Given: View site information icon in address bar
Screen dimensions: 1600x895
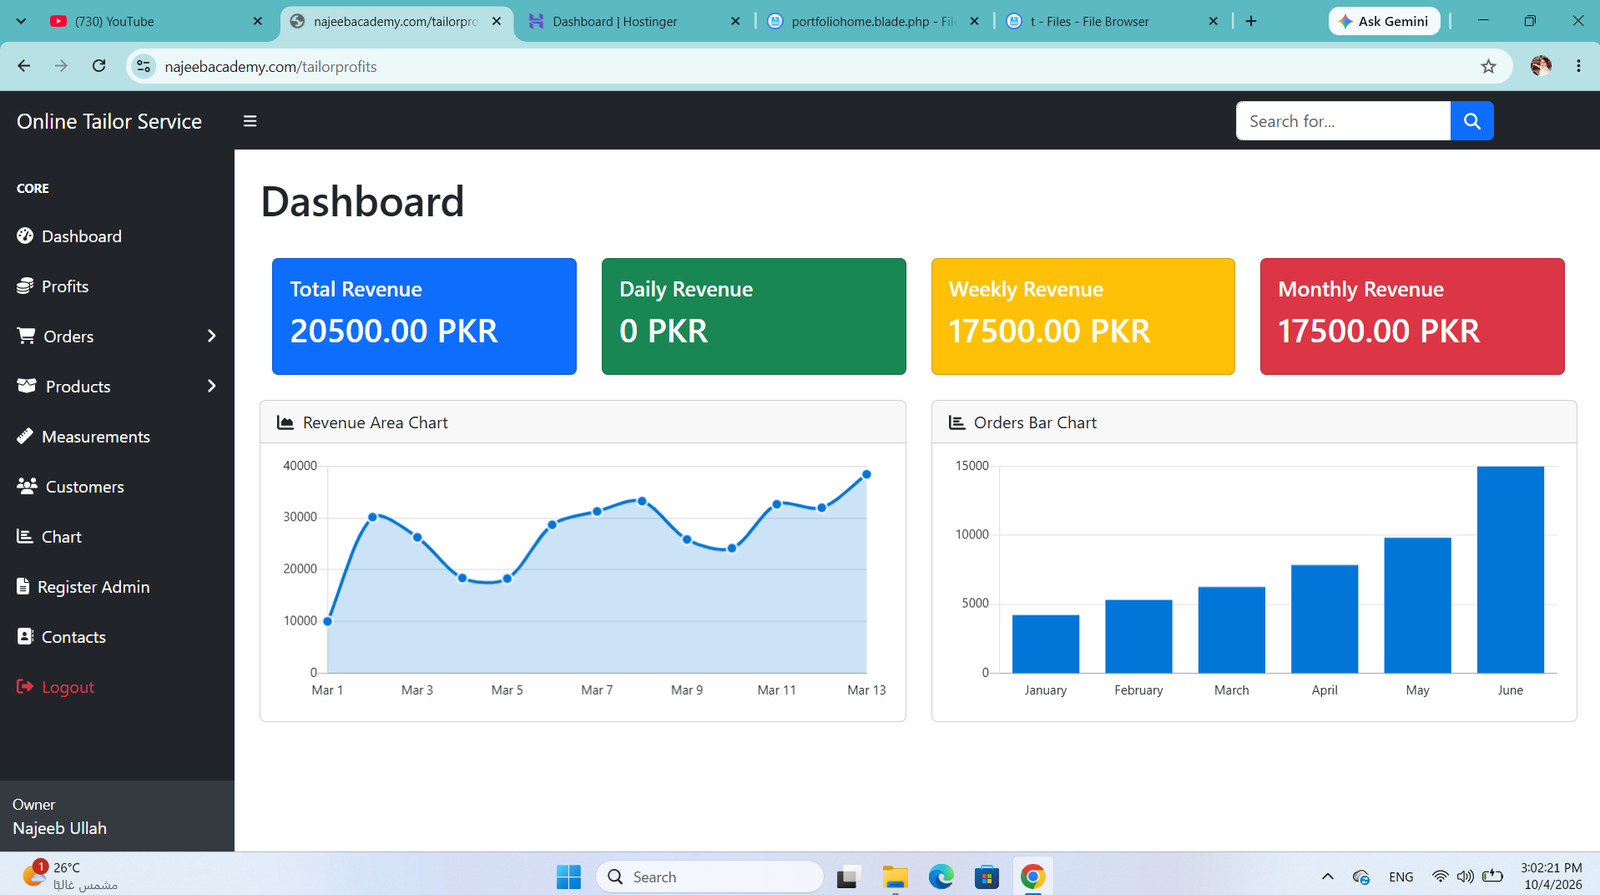Looking at the screenshot, I should (x=144, y=66).
